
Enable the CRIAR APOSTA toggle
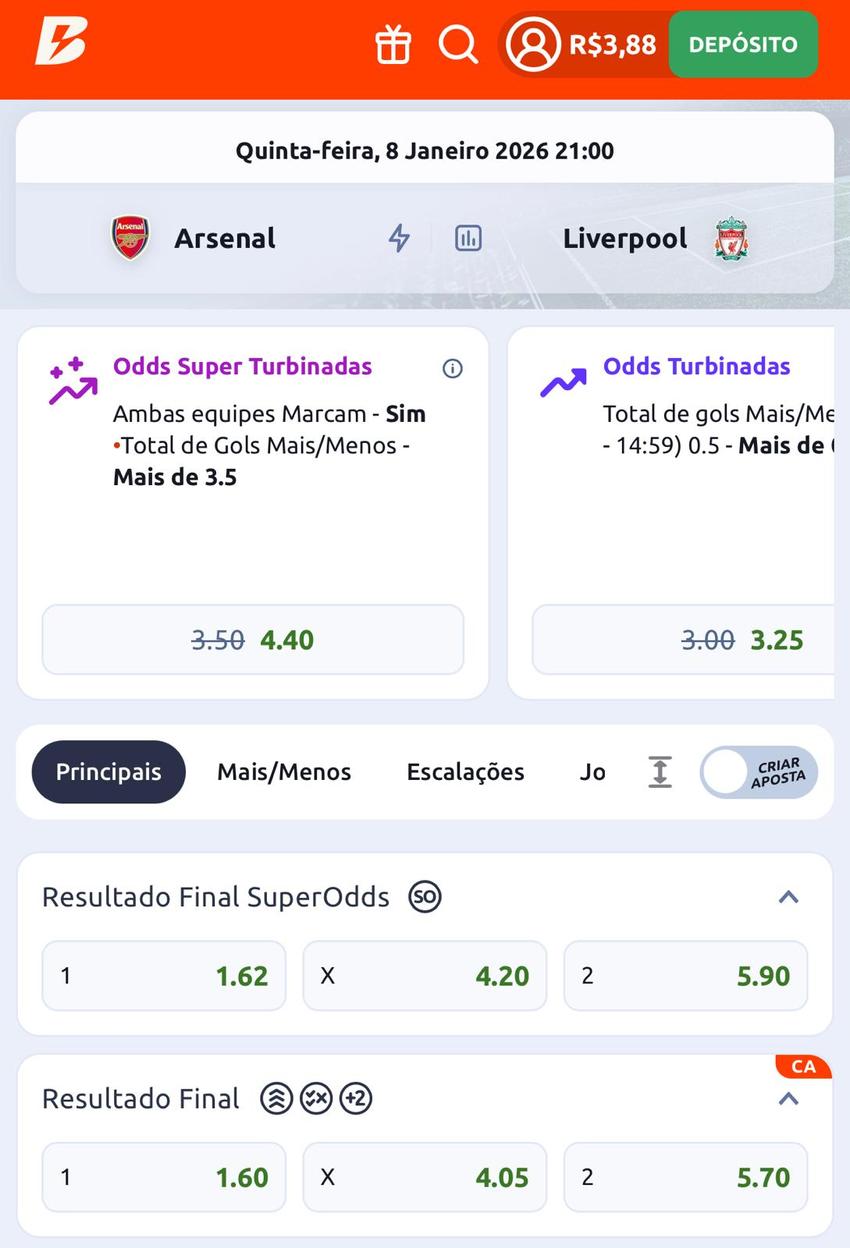click(x=758, y=772)
